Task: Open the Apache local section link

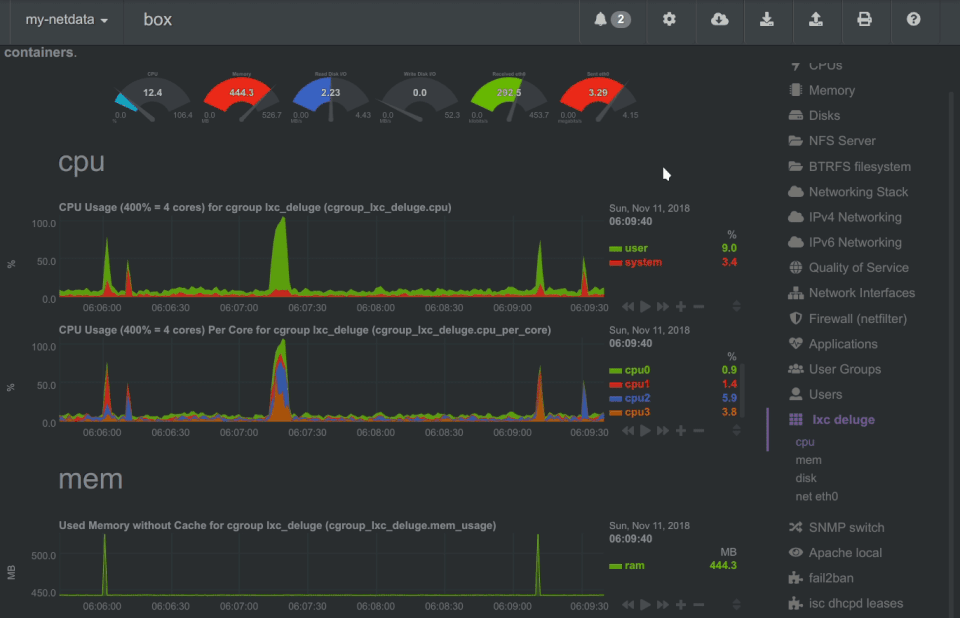Action: (x=836, y=552)
